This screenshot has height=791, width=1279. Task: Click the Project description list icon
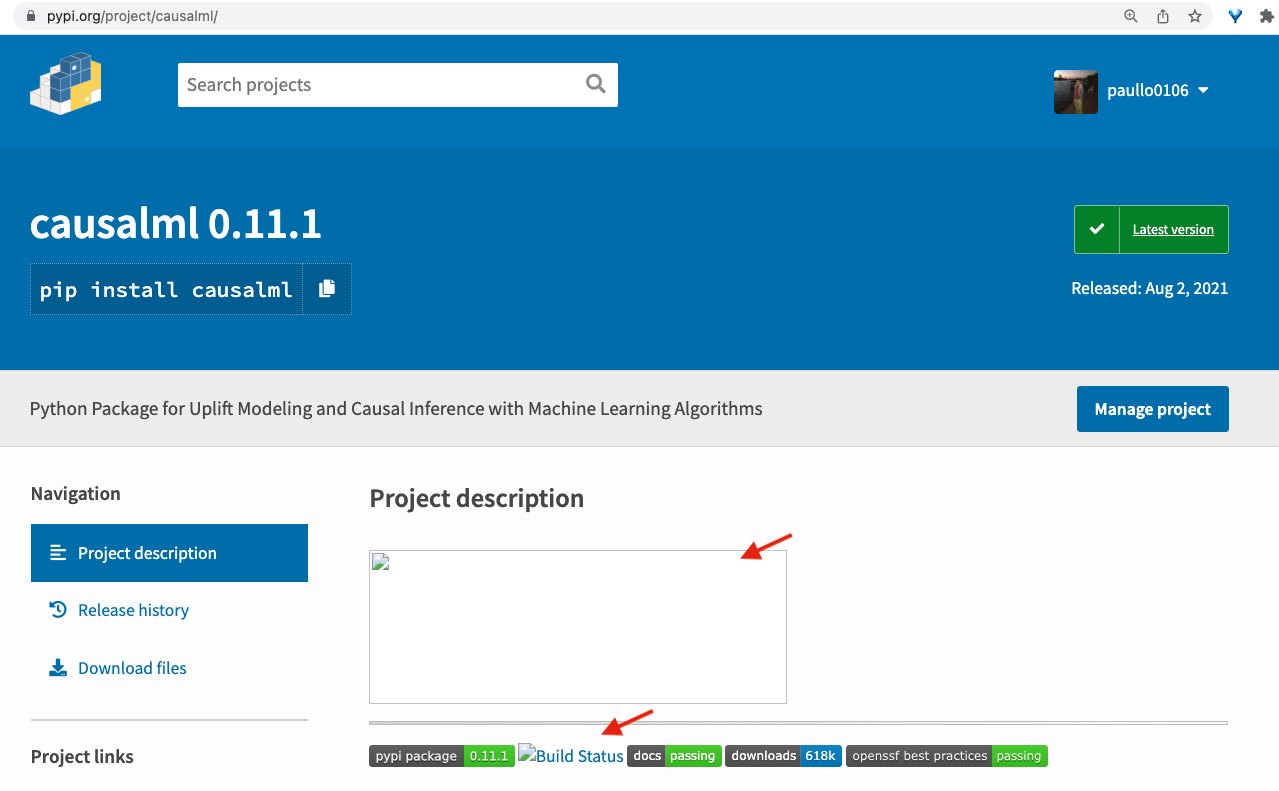57,552
